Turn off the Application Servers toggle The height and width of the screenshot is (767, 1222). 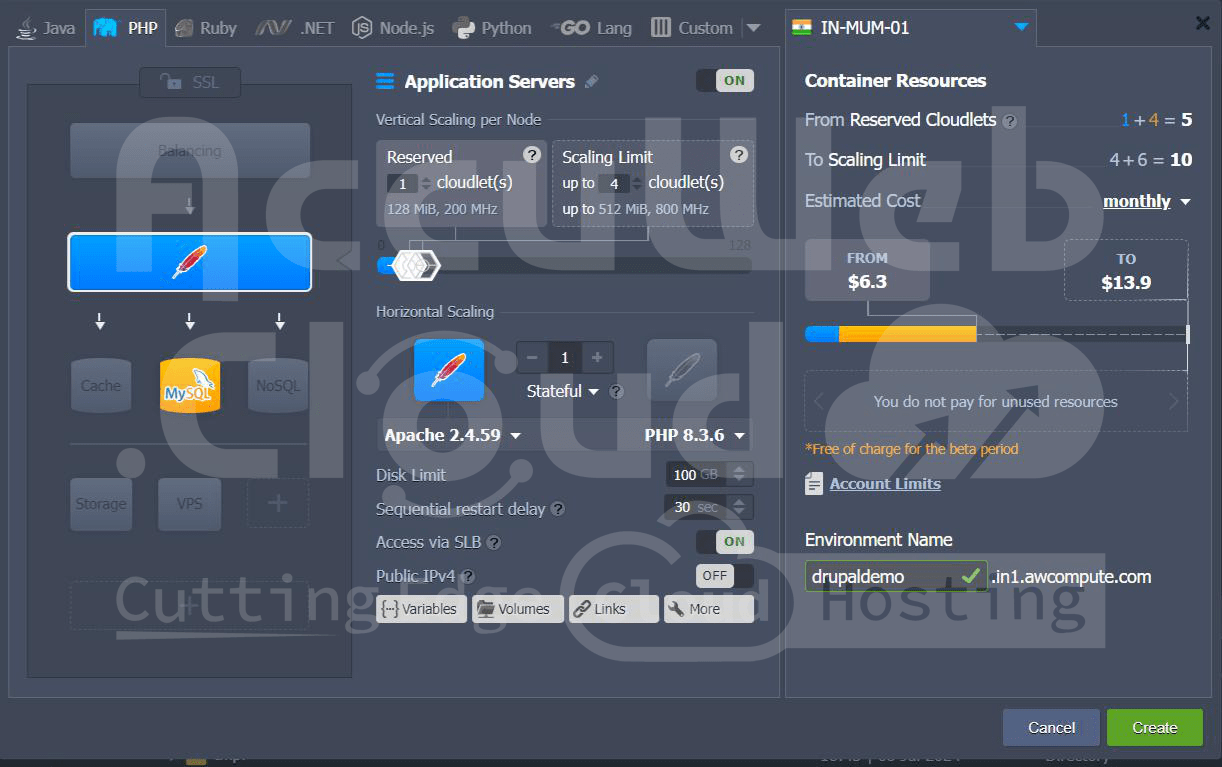coord(725,81)
